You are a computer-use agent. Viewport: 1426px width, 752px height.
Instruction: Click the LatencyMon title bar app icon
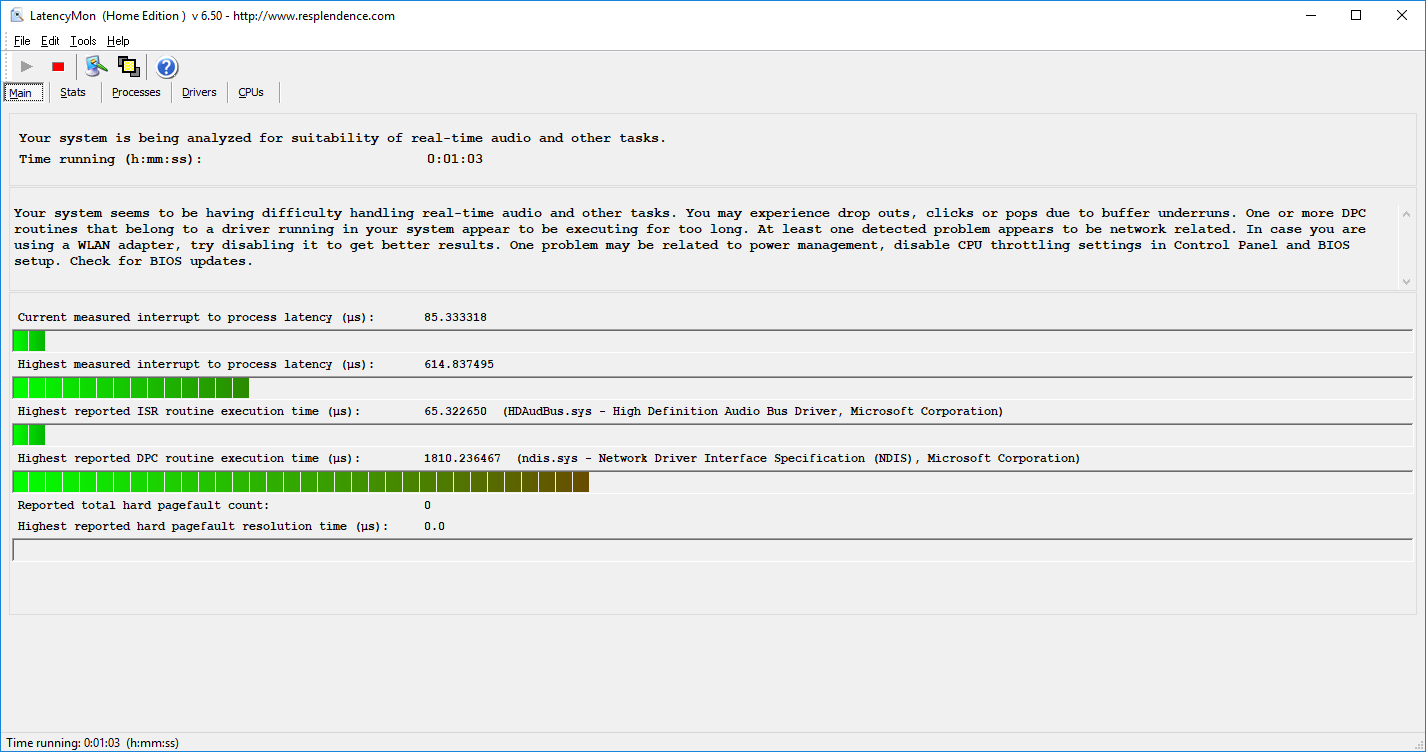tap(16, 15)
